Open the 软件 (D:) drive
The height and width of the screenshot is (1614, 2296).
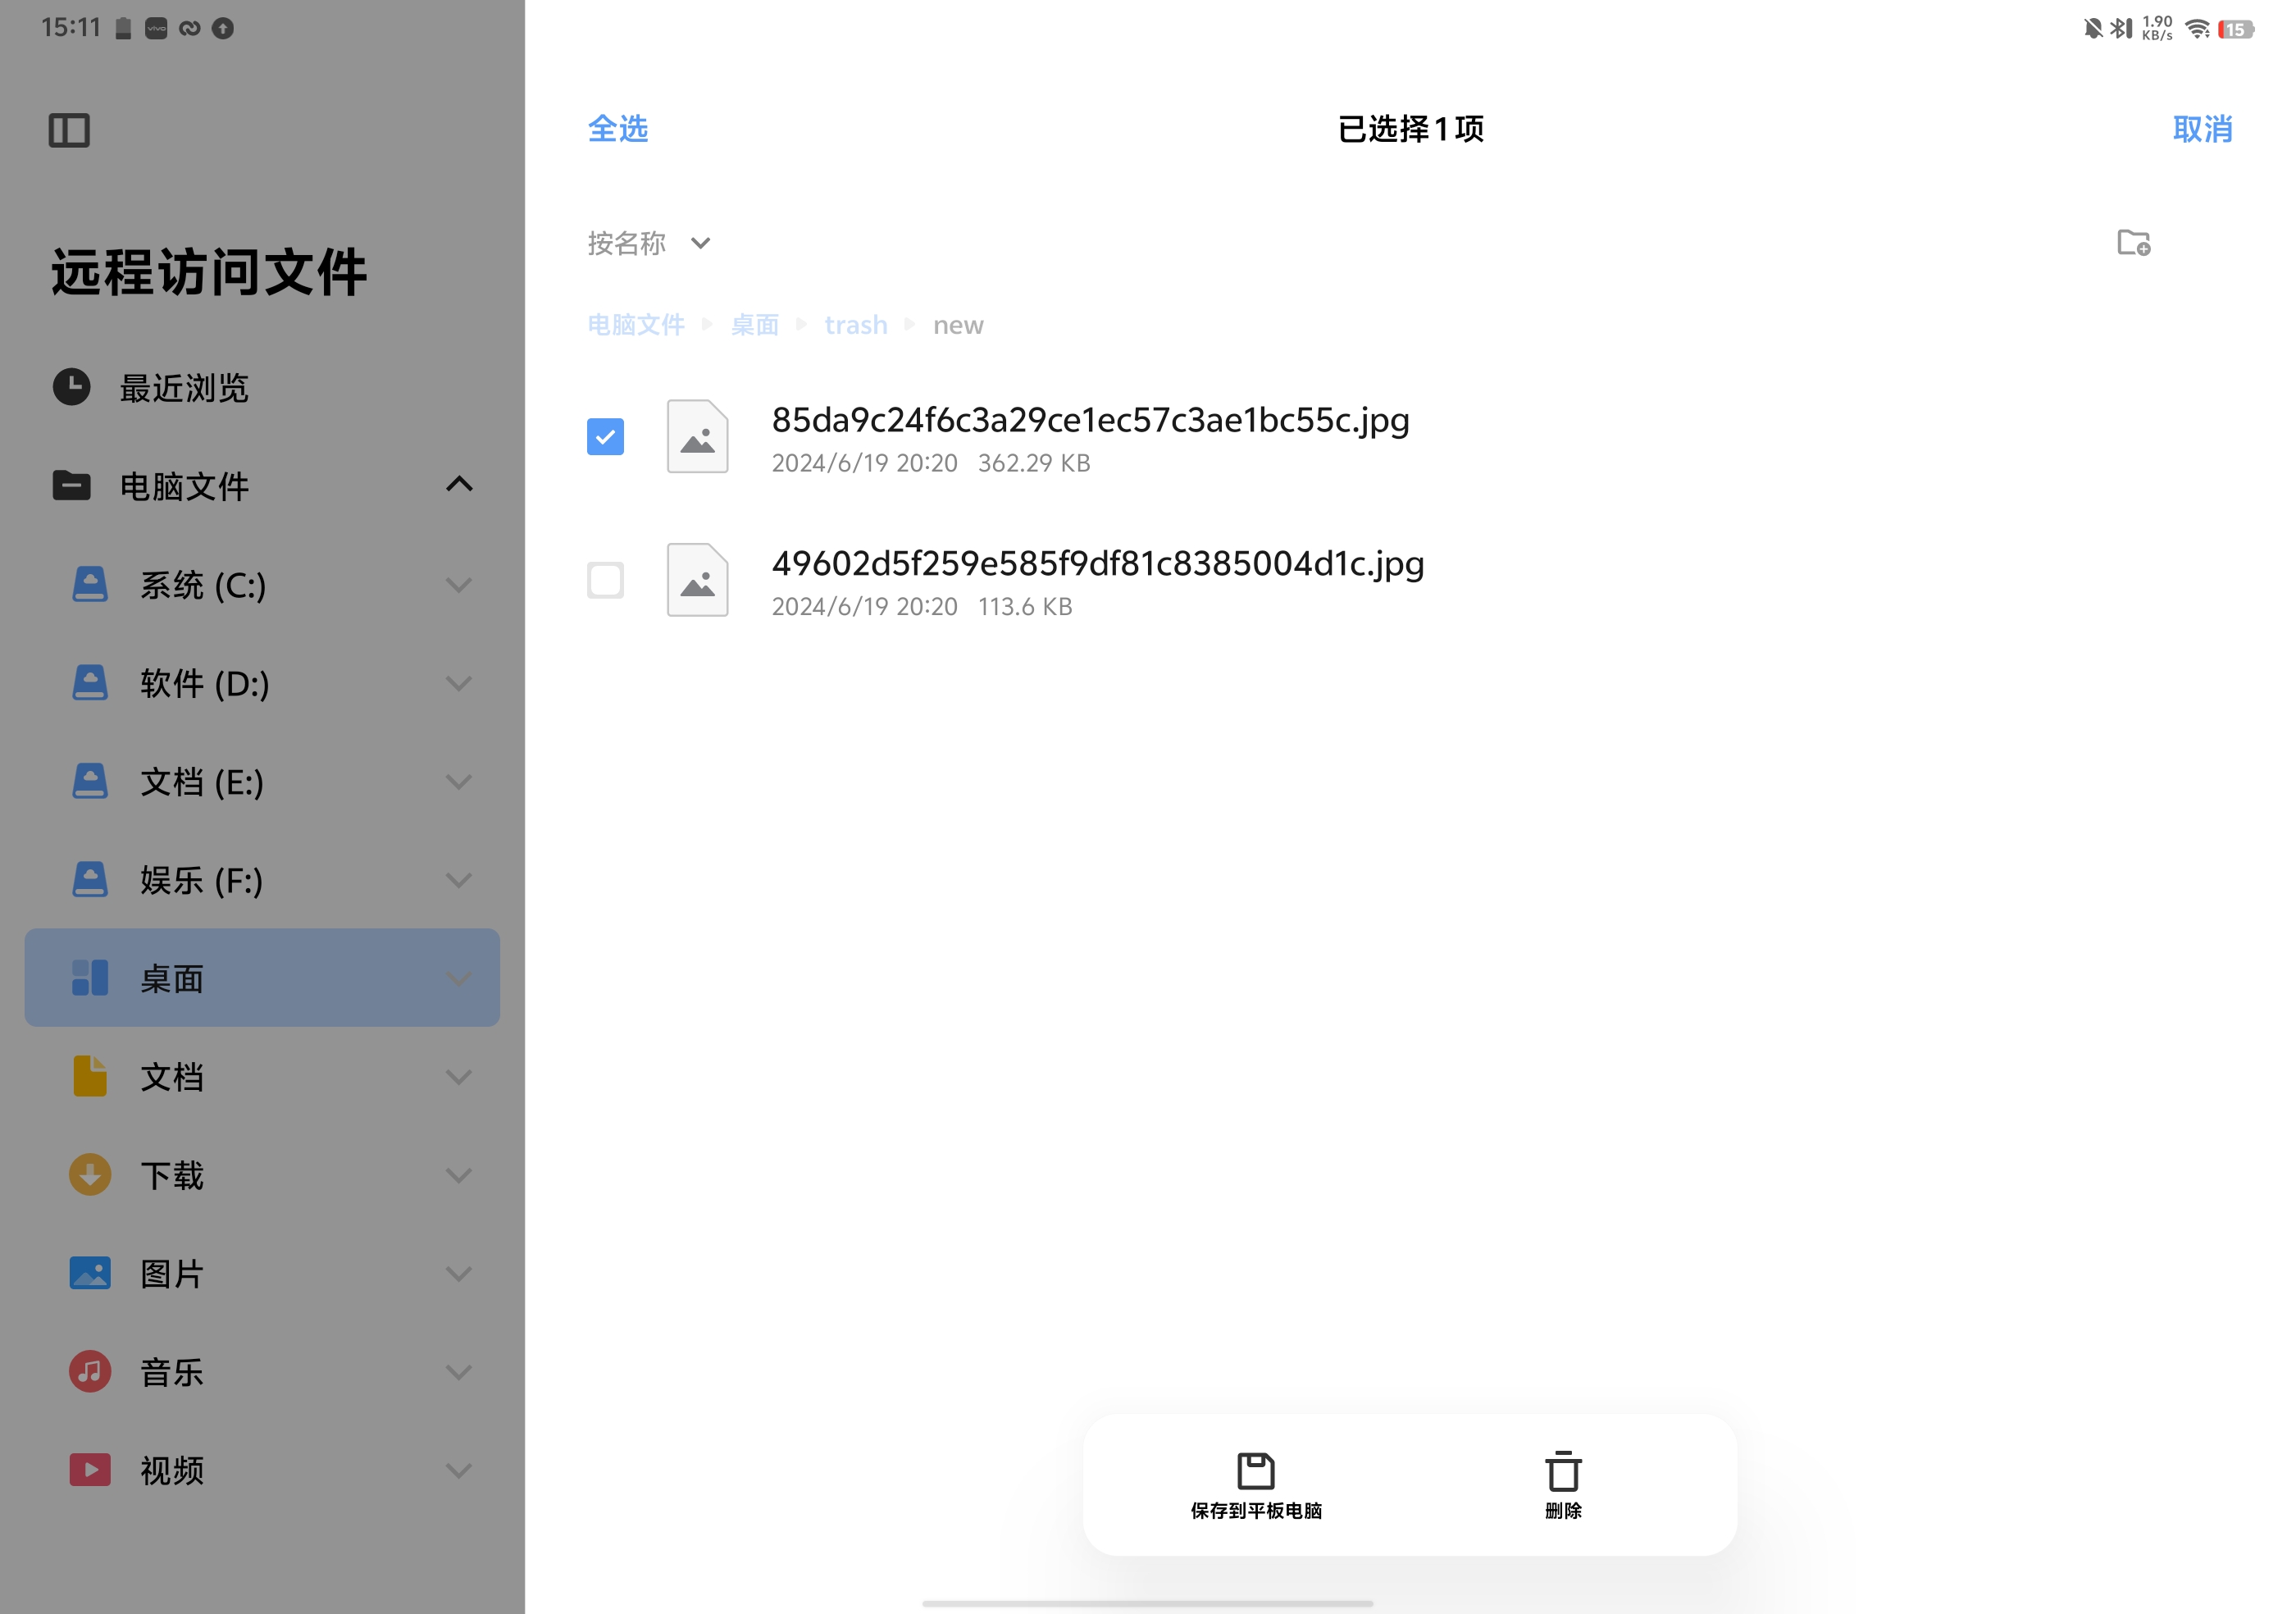pyautogui.click(x=204, y=684)
